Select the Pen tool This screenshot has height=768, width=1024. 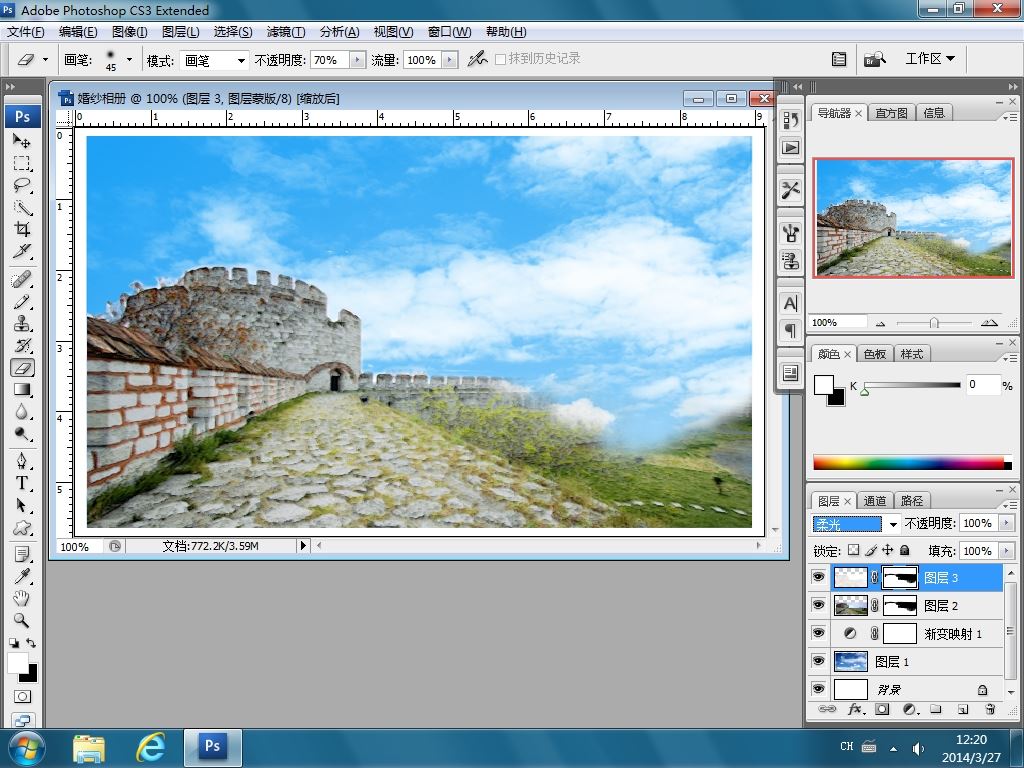pos(22,462)
